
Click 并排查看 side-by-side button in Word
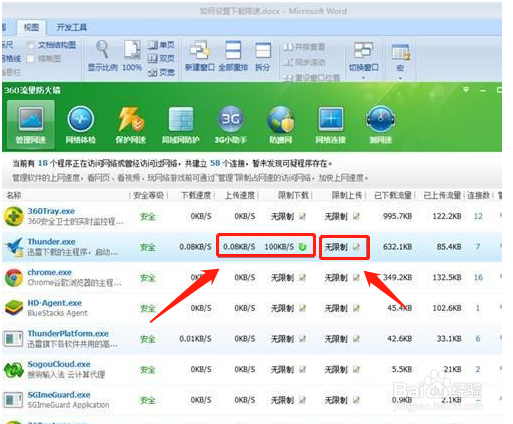pyautogui.click(x=304, y=47)
